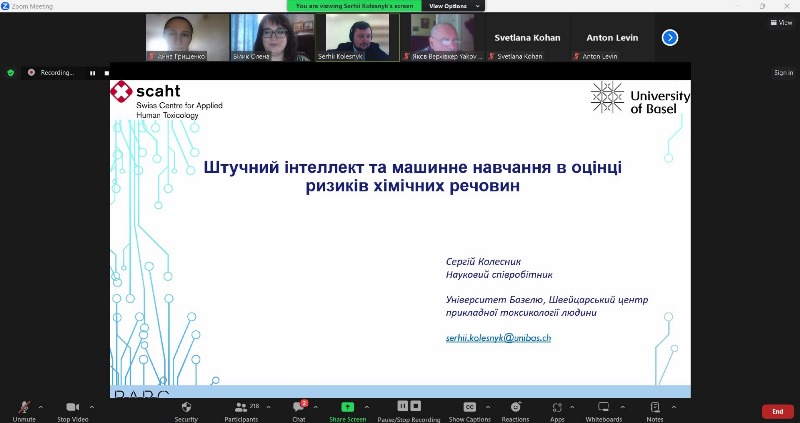Open the View Options dropdown
Screen dimensions: 800x423
coord(453,6)
